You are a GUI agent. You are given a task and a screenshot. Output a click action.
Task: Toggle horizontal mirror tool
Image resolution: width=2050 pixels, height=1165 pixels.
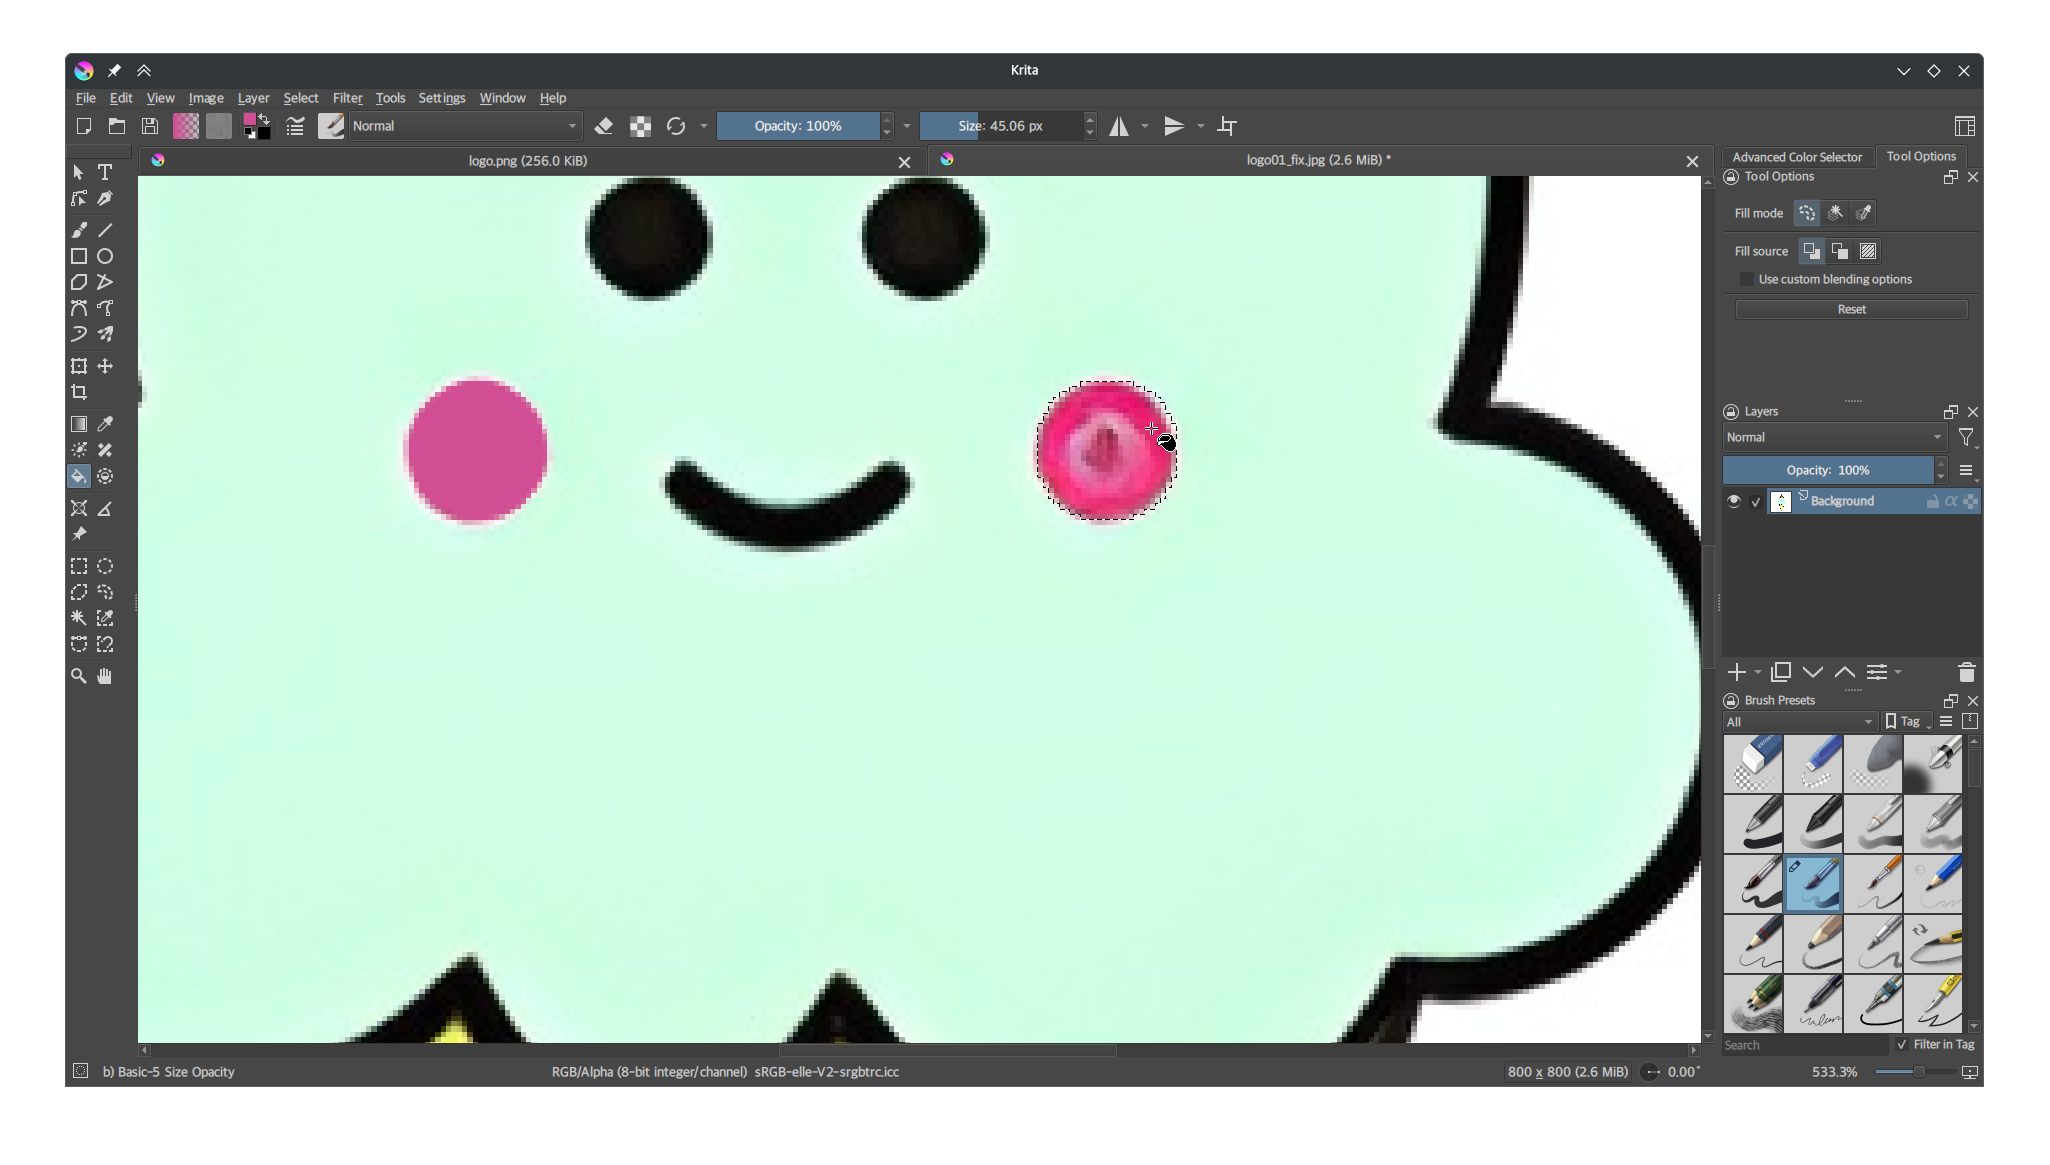1119,126
